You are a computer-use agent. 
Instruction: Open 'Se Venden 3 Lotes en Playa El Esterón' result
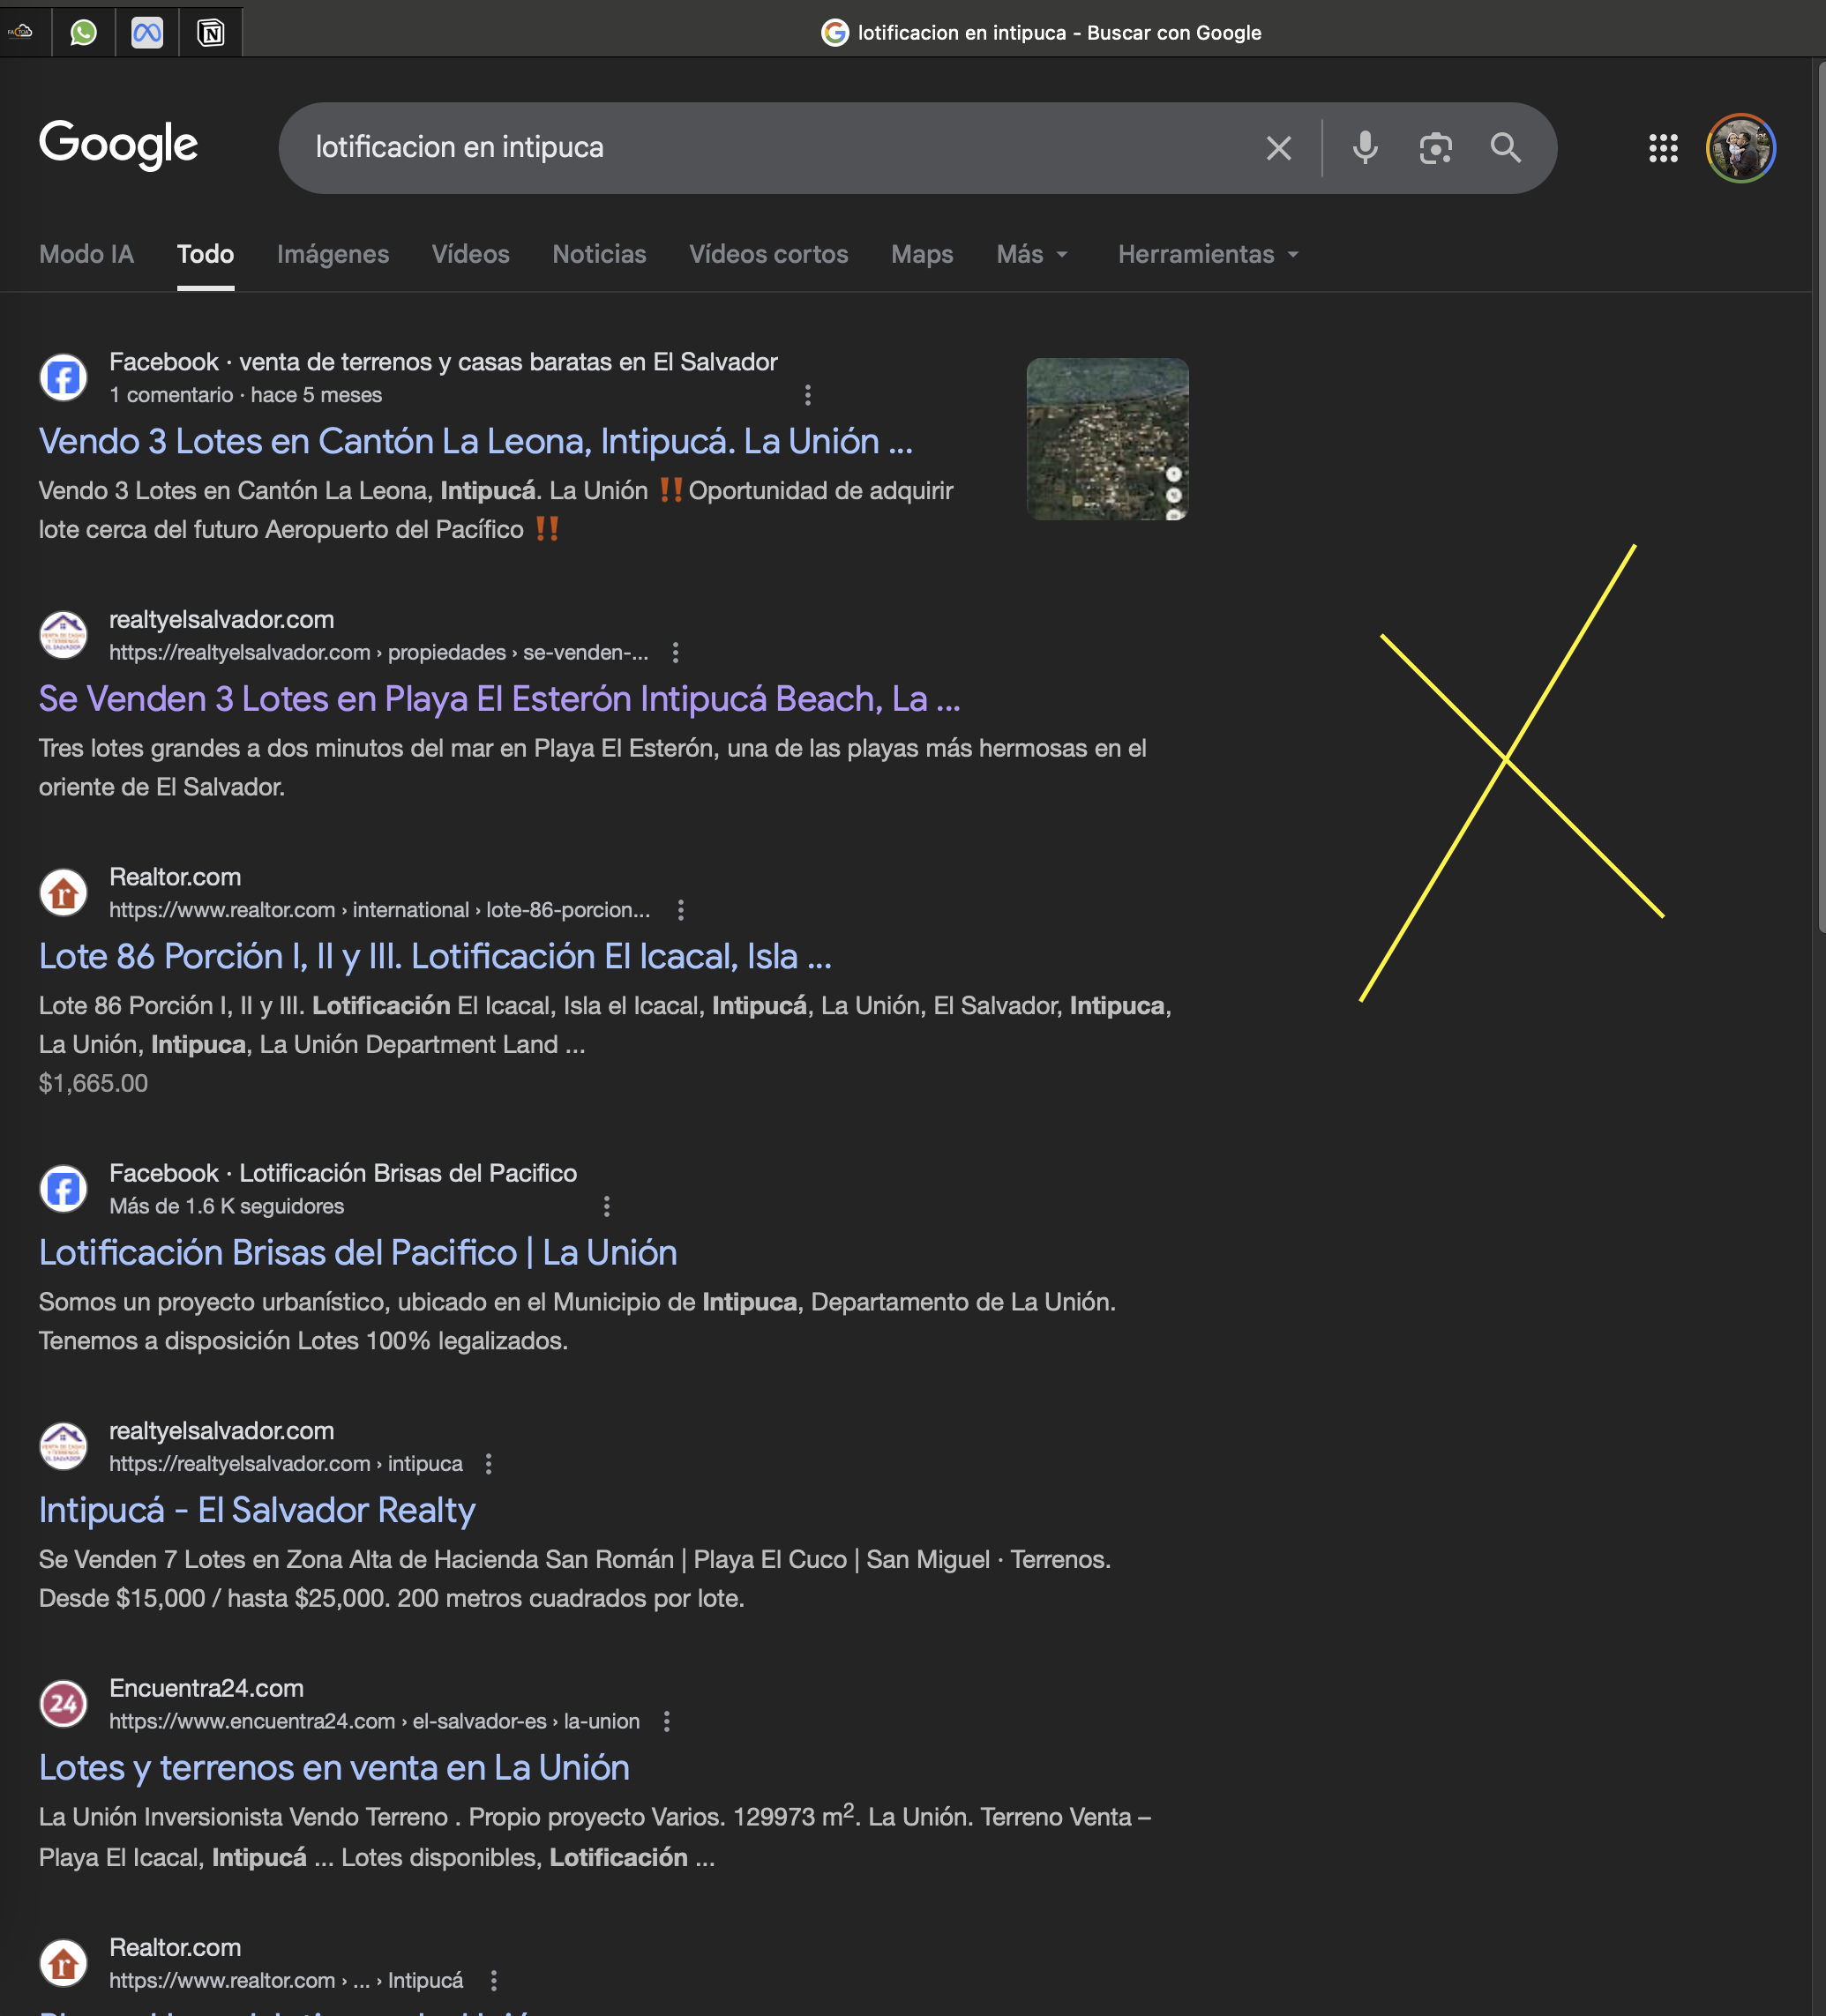tap(500, 699)
